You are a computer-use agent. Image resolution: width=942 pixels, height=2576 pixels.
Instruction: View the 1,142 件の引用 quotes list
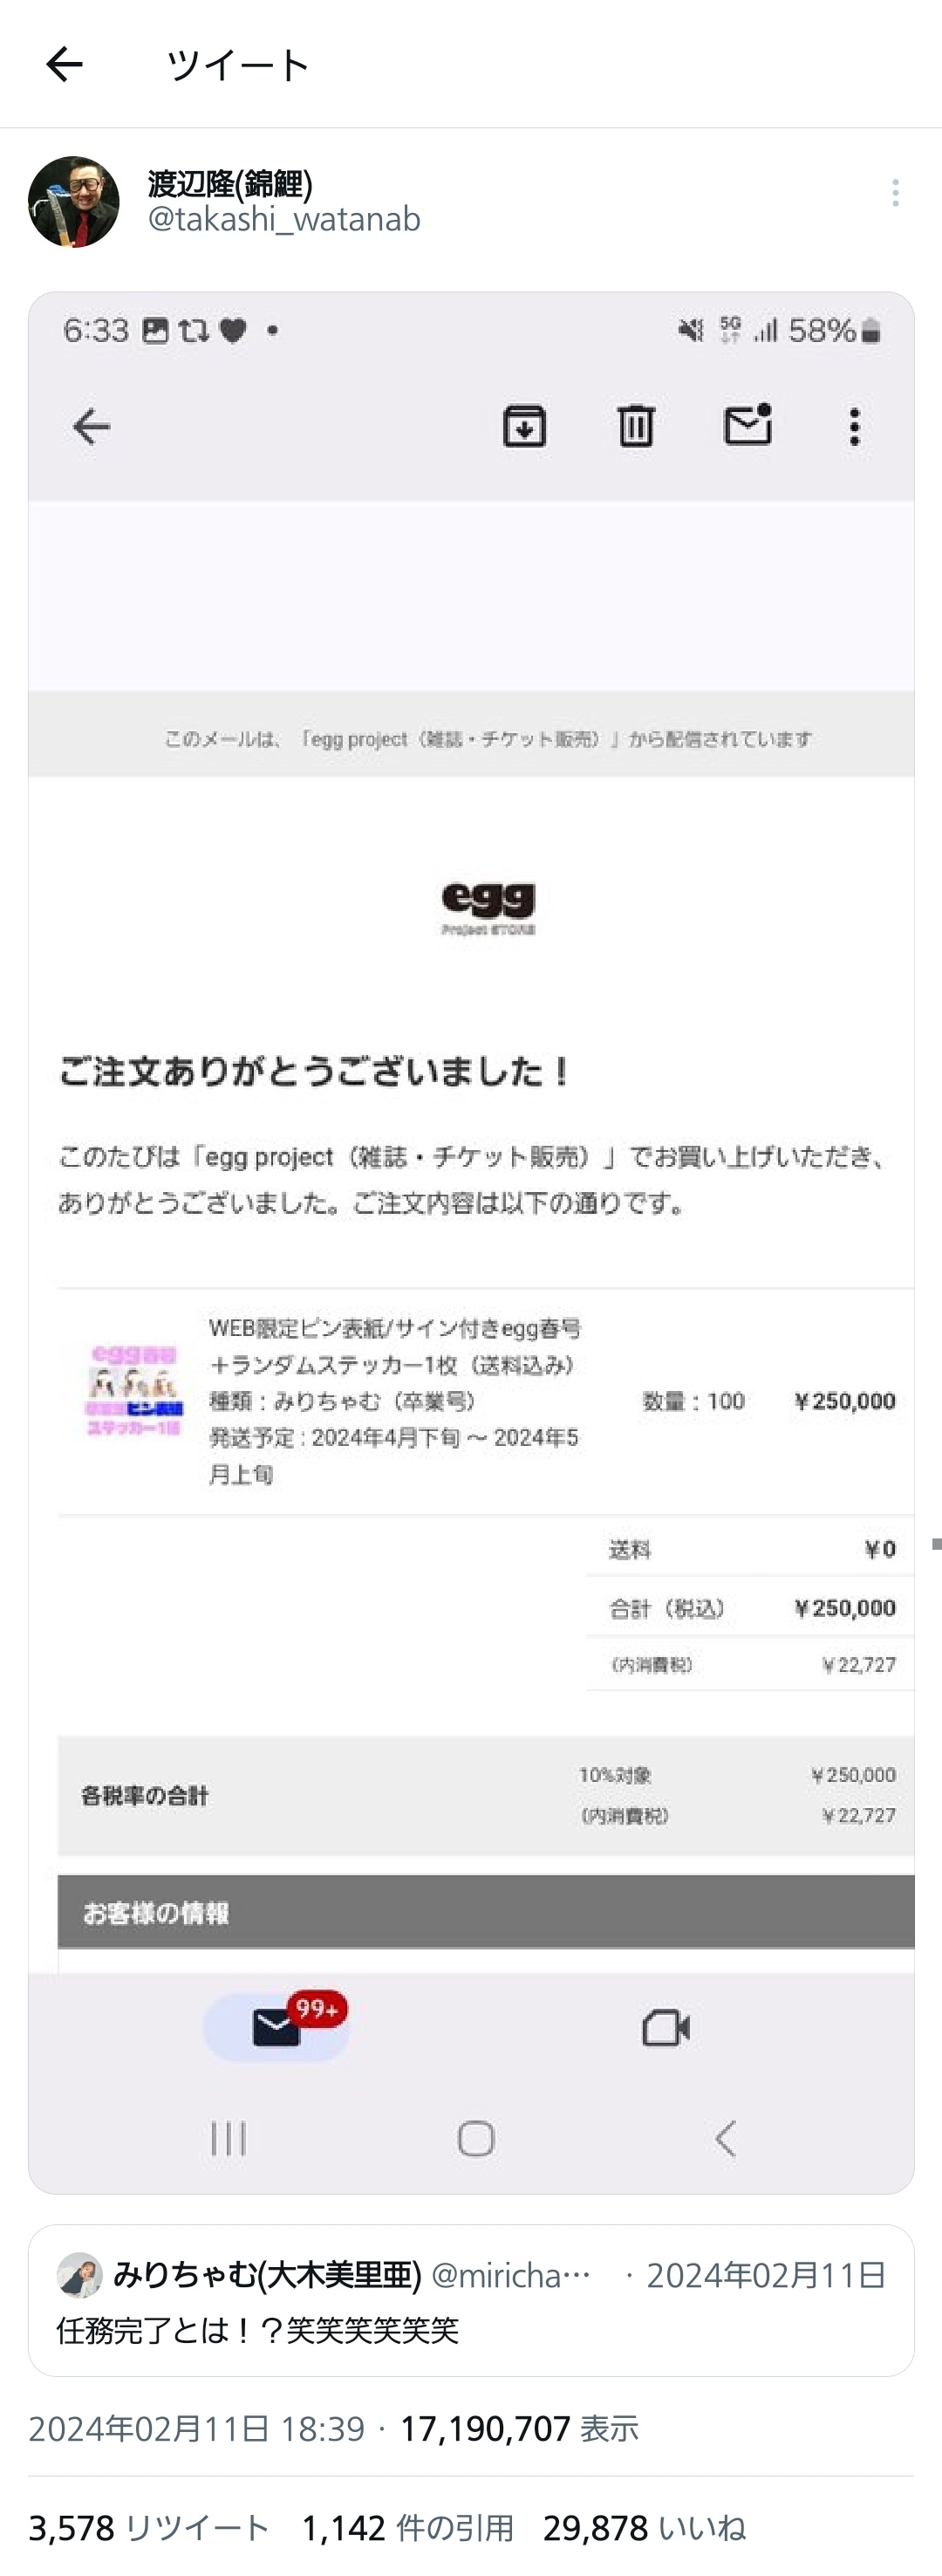(x=408, y=2528)
